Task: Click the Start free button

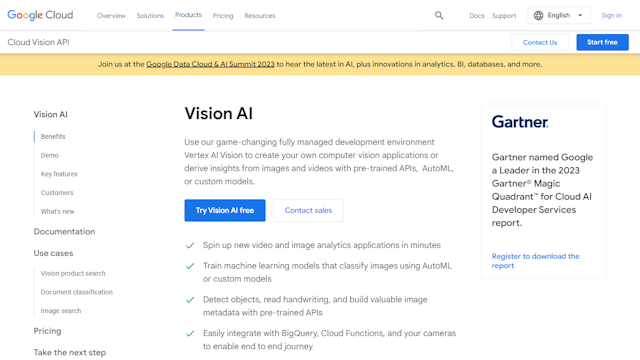Action: point(602,42)
